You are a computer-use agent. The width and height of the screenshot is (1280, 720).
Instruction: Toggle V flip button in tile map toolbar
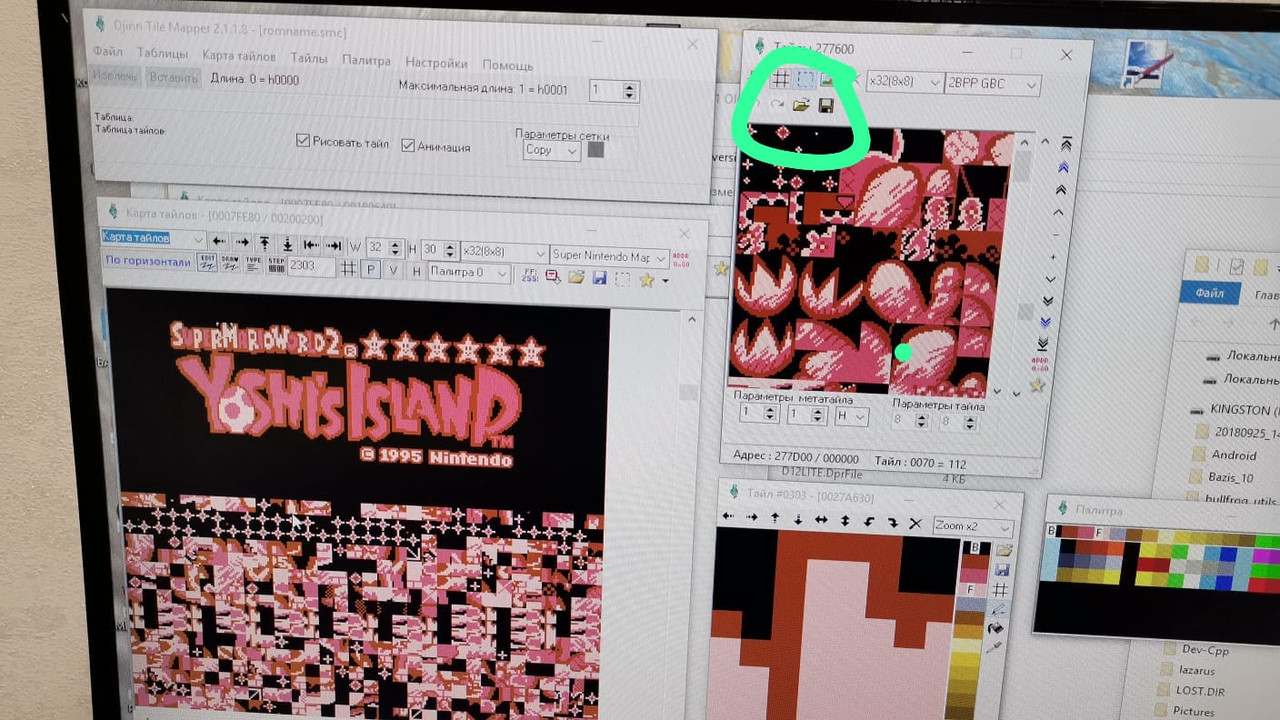click(x=393, y=269)
